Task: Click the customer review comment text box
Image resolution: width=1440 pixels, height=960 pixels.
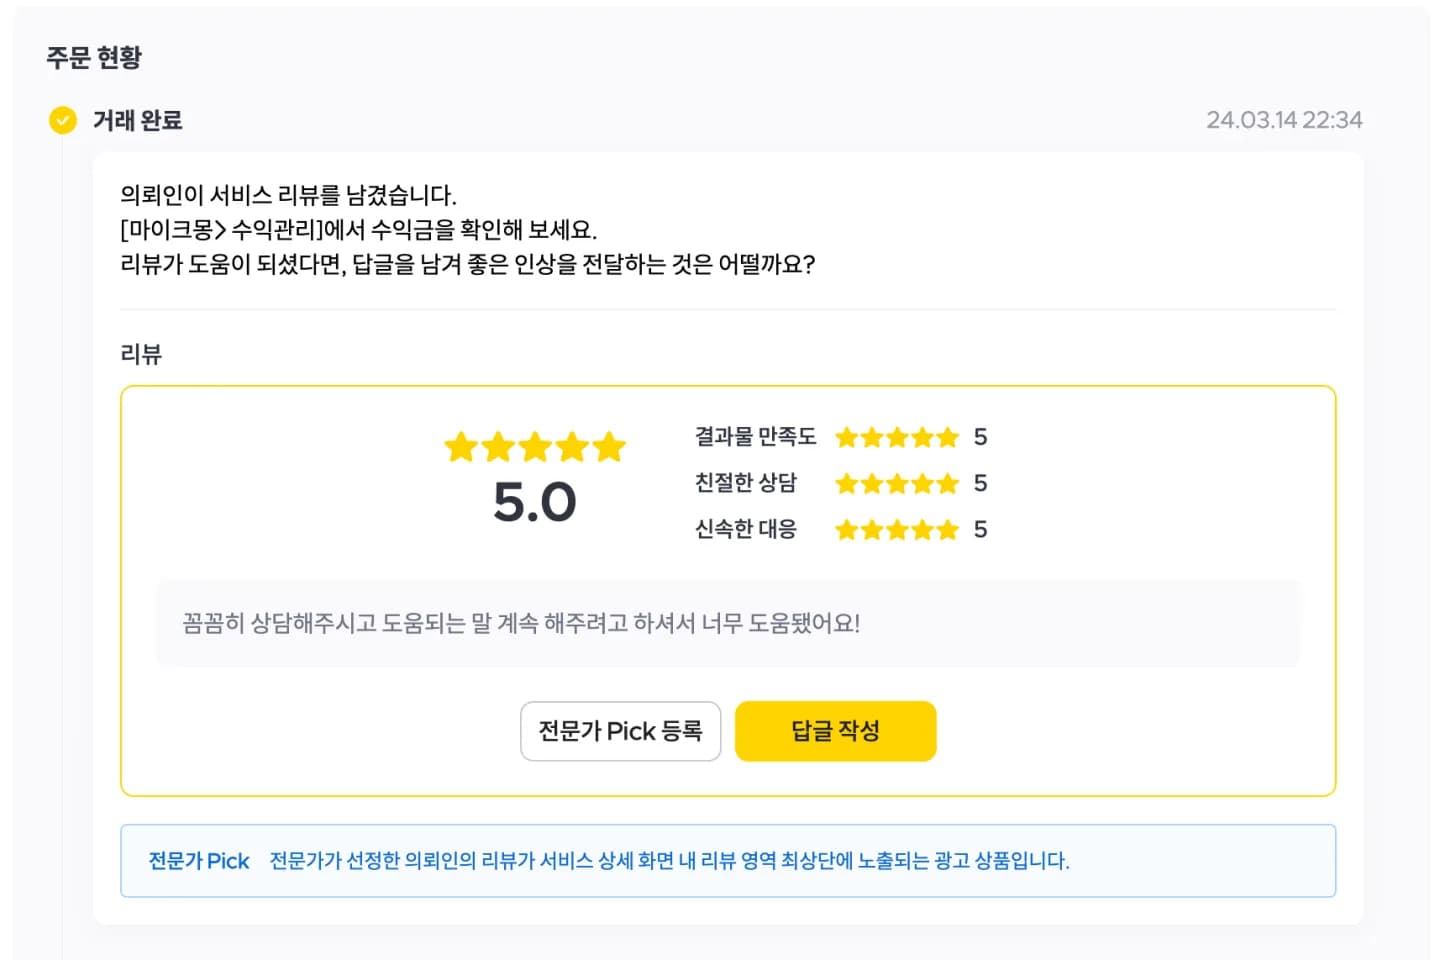Action: 728,623
